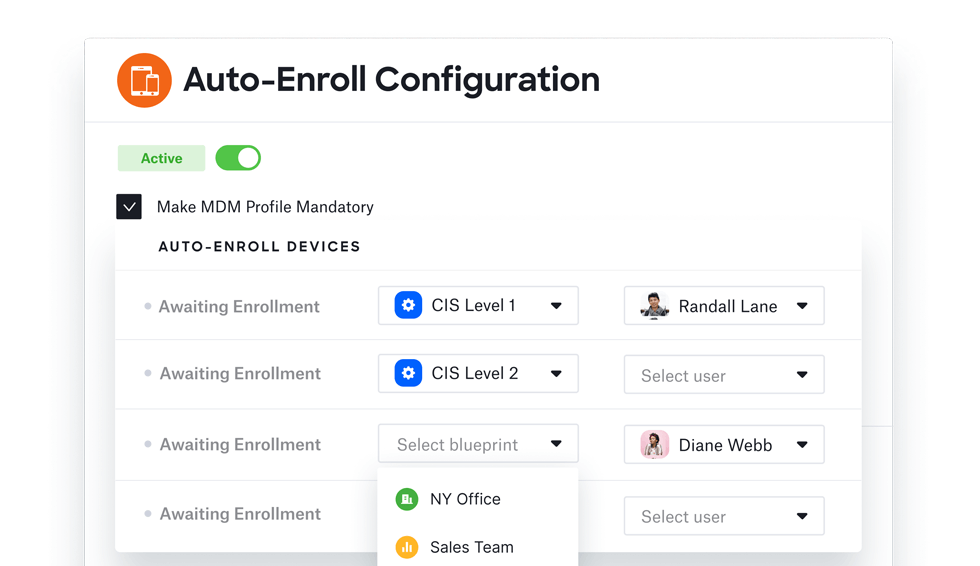The image size is (980, 566).
Task: Click the orange Auto-Enroll devices icon
Action: coord(144,80)
